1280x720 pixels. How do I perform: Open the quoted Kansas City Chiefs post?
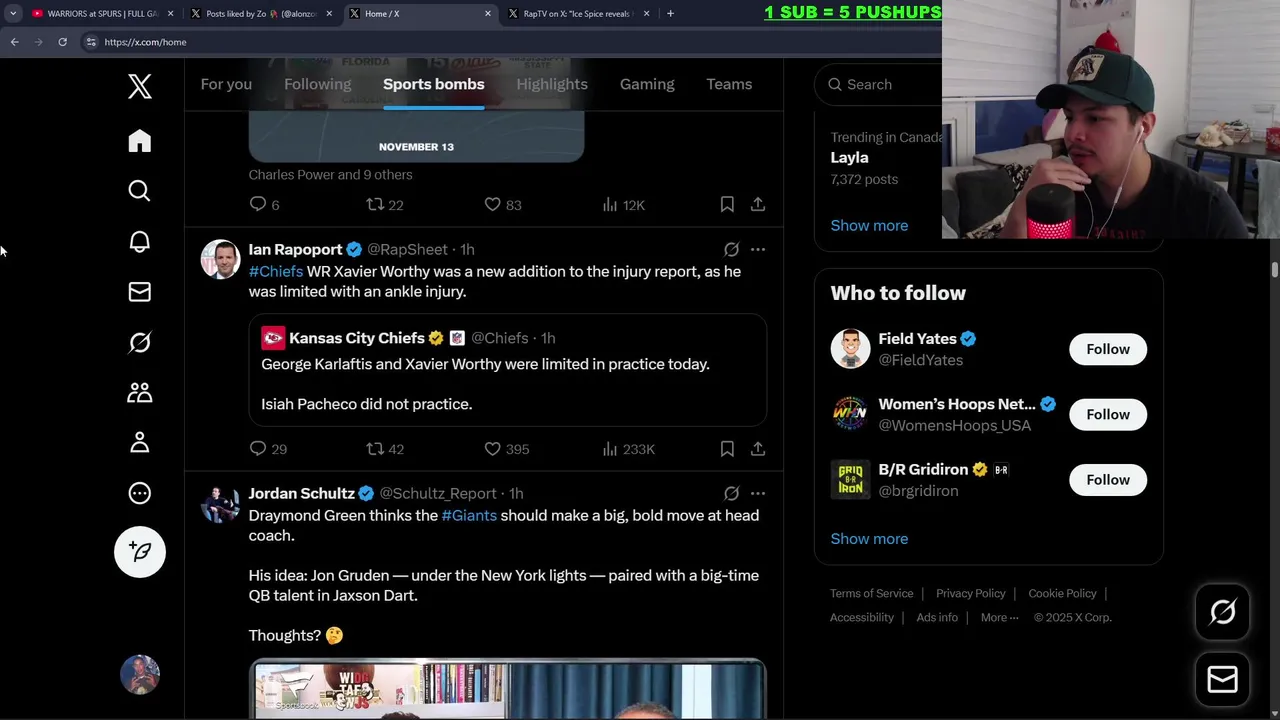[x=507, y=370]
